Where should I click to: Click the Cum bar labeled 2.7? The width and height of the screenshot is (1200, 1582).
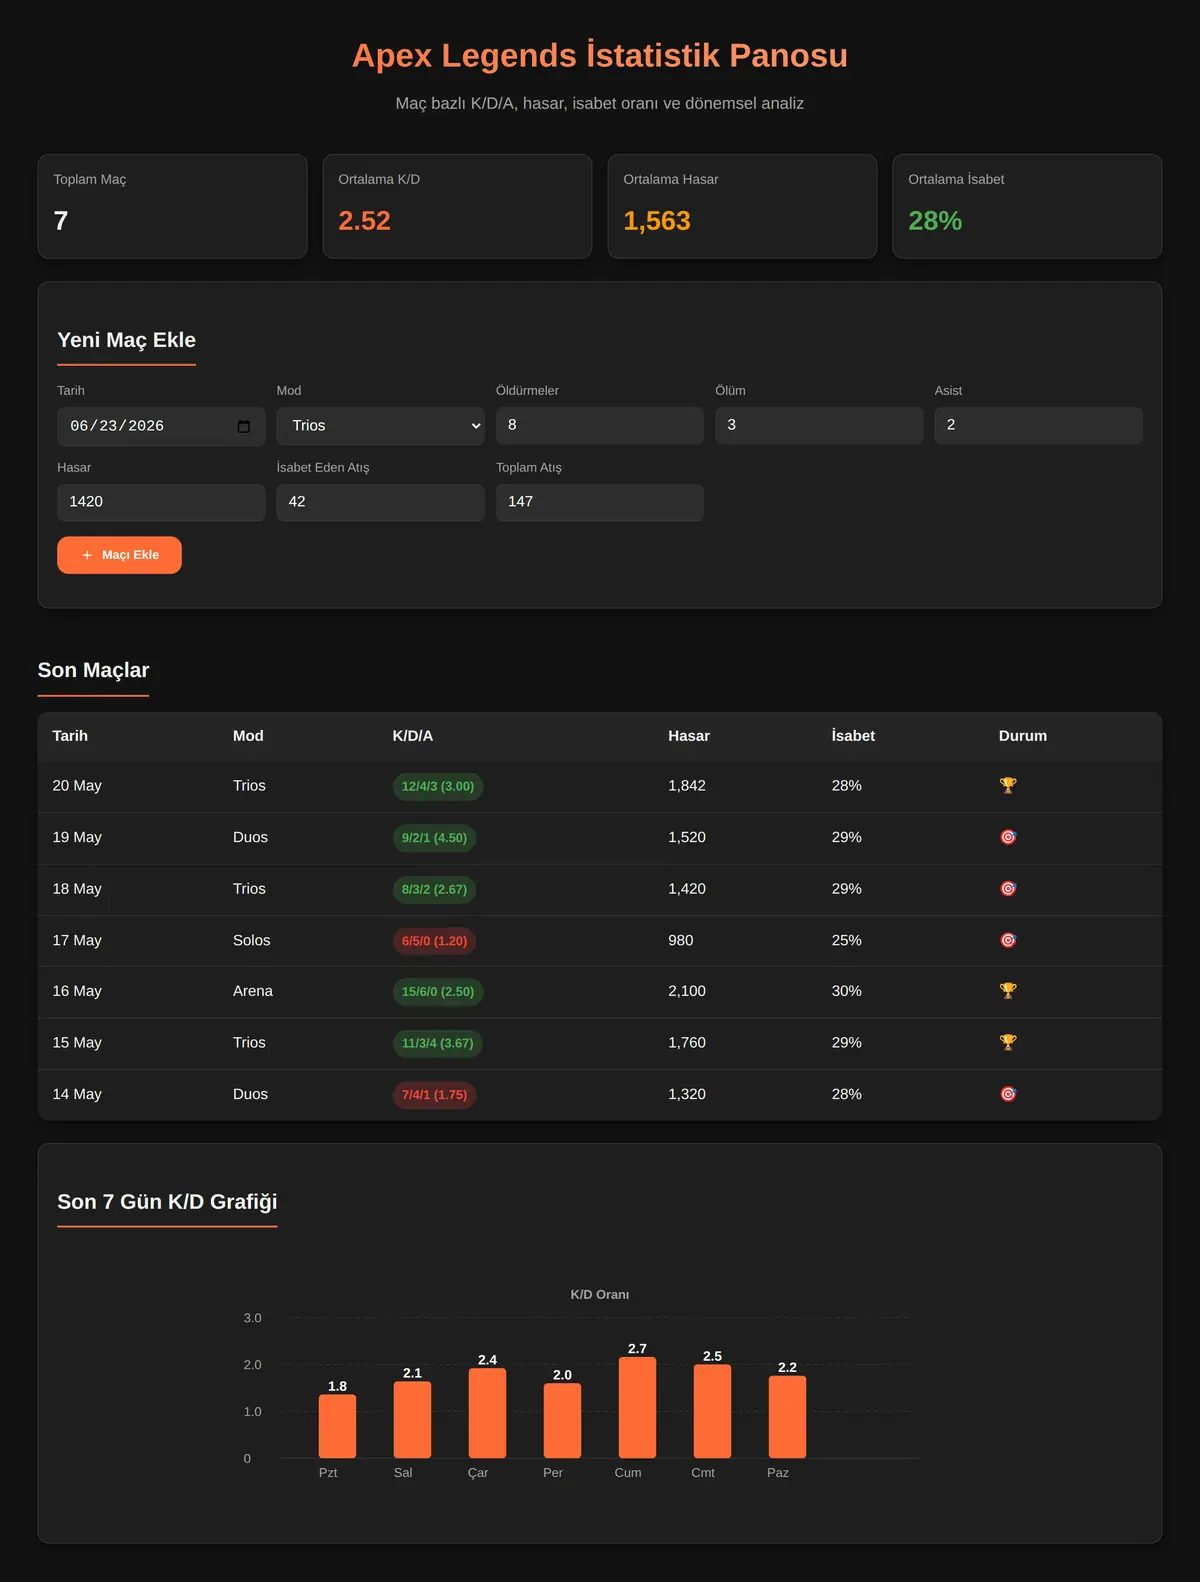637,1408
